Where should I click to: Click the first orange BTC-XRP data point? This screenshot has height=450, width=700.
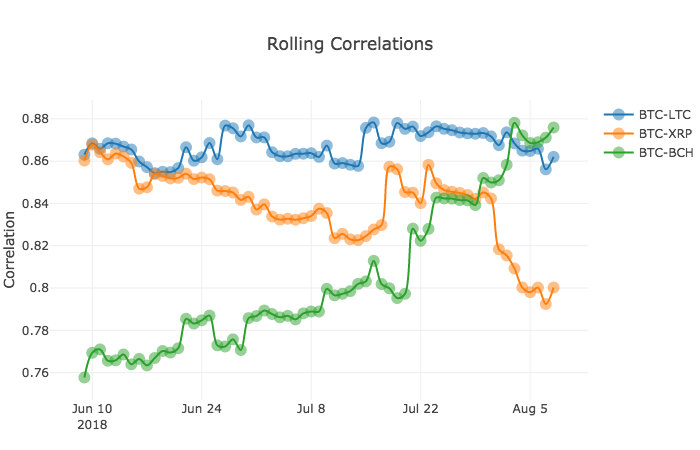tap(84, 161)
